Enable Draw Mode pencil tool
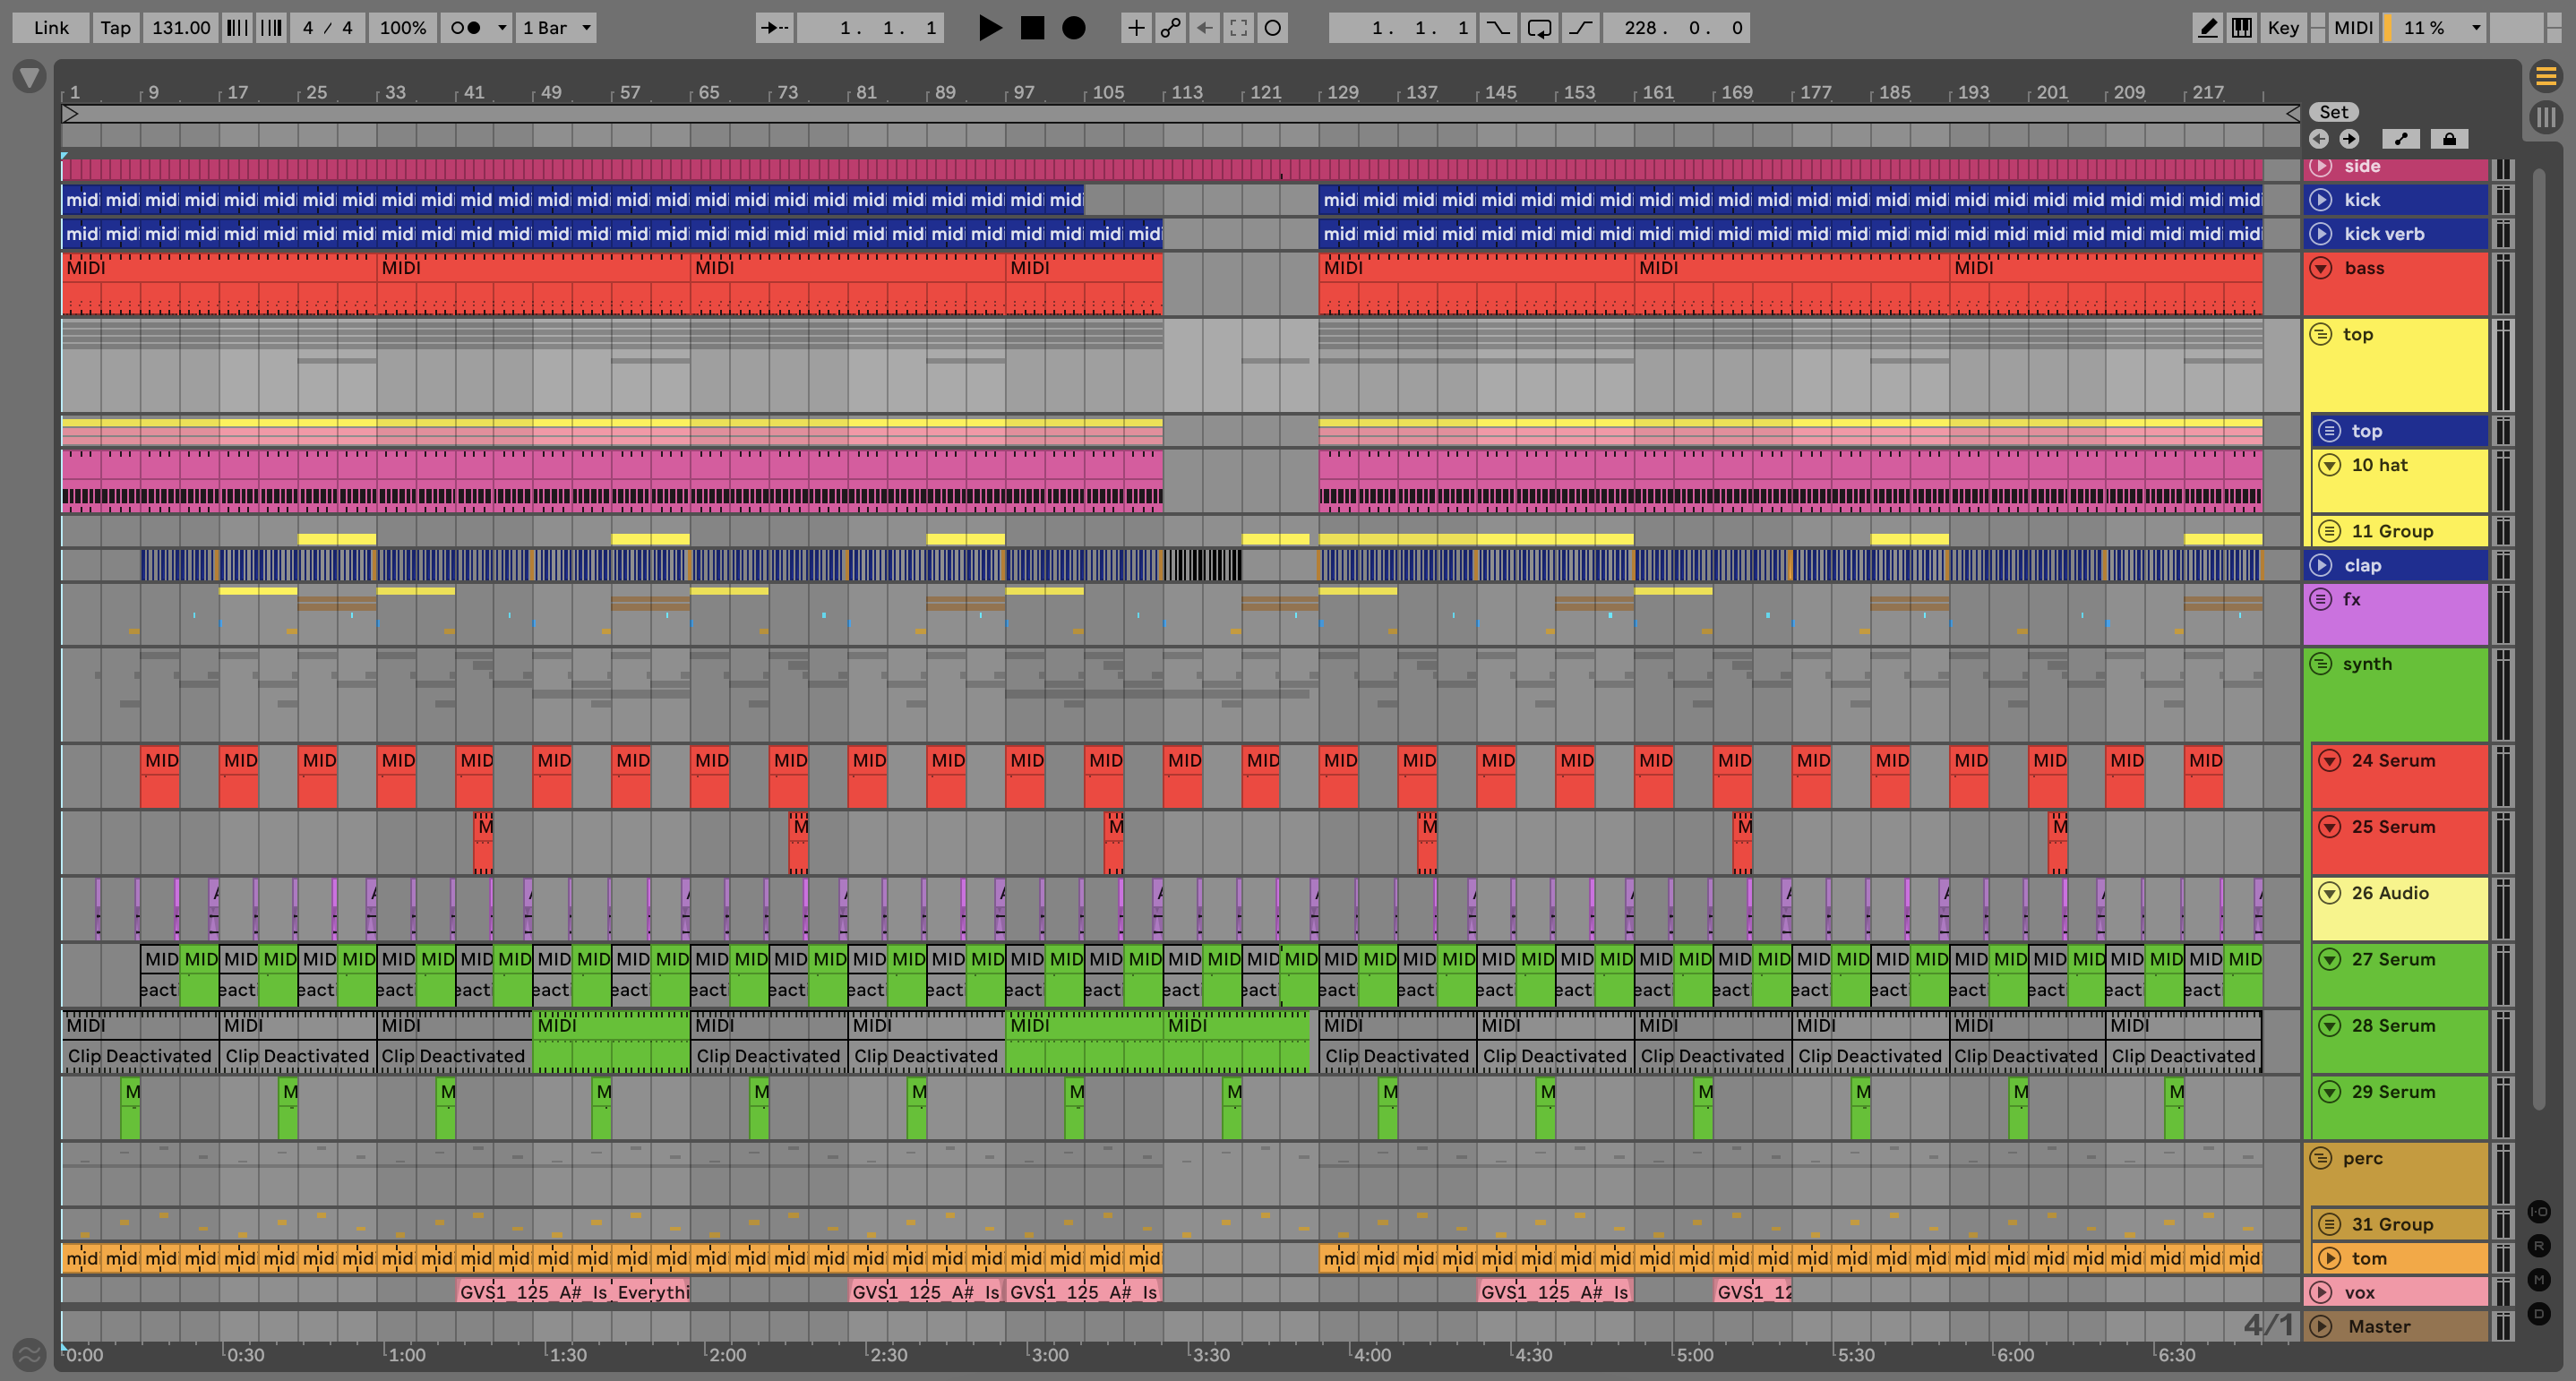 pos(2207,28)
